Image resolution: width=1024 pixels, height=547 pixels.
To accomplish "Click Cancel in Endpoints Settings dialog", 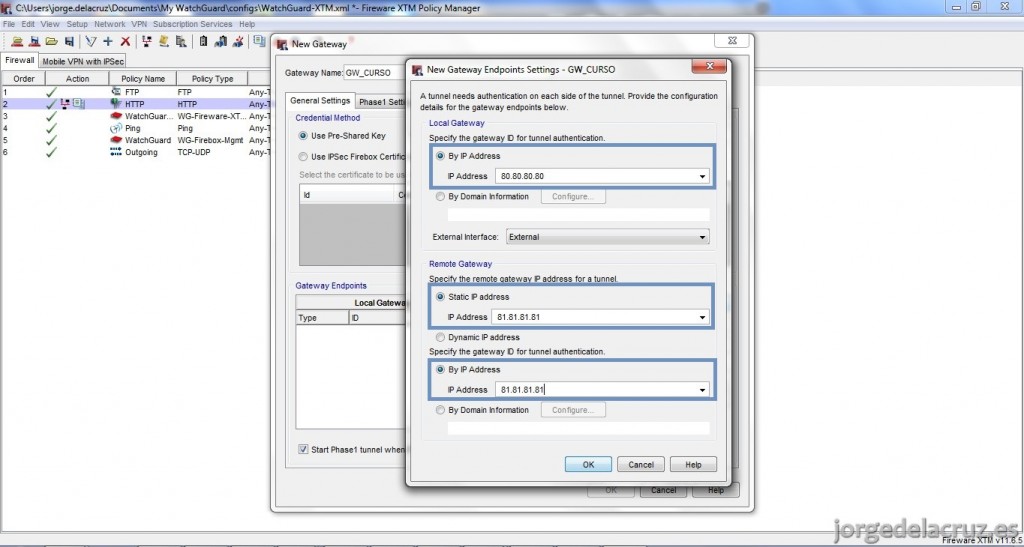I will [641, 465].
